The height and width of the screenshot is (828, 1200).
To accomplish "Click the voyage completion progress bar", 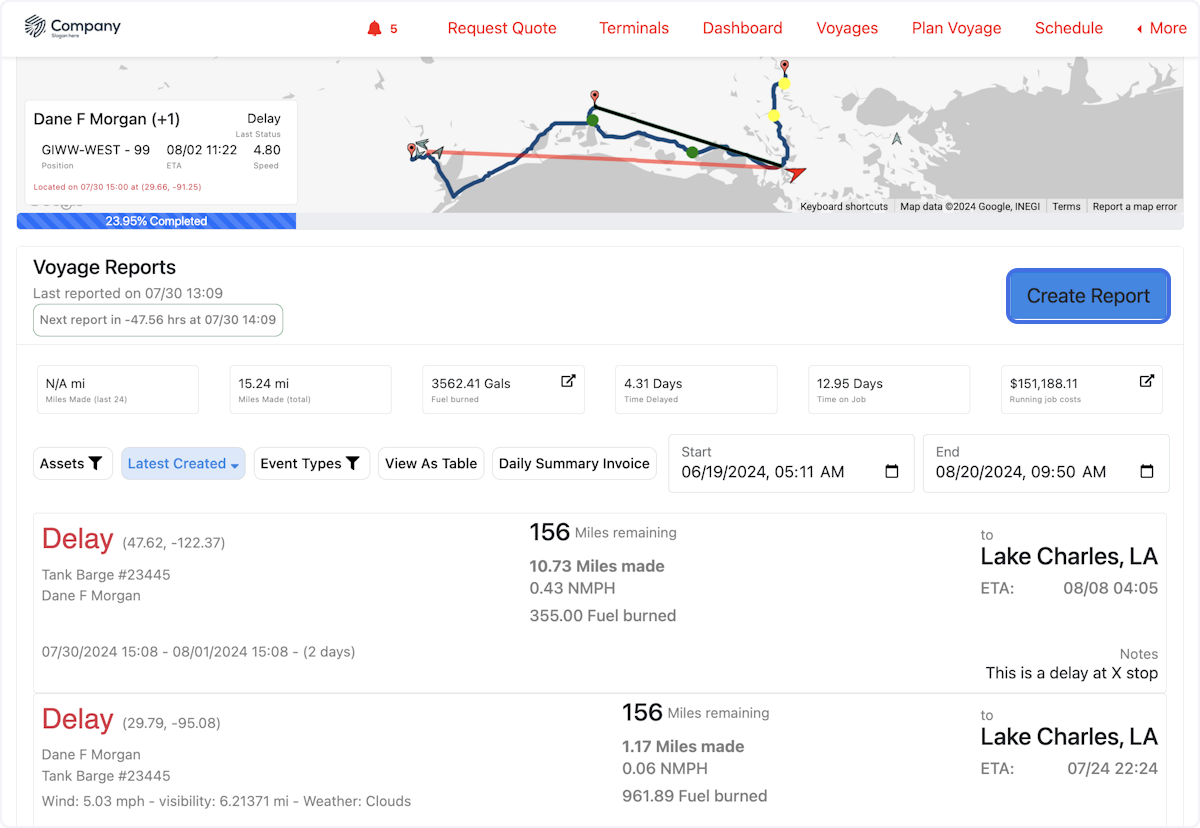I will 156,221.
